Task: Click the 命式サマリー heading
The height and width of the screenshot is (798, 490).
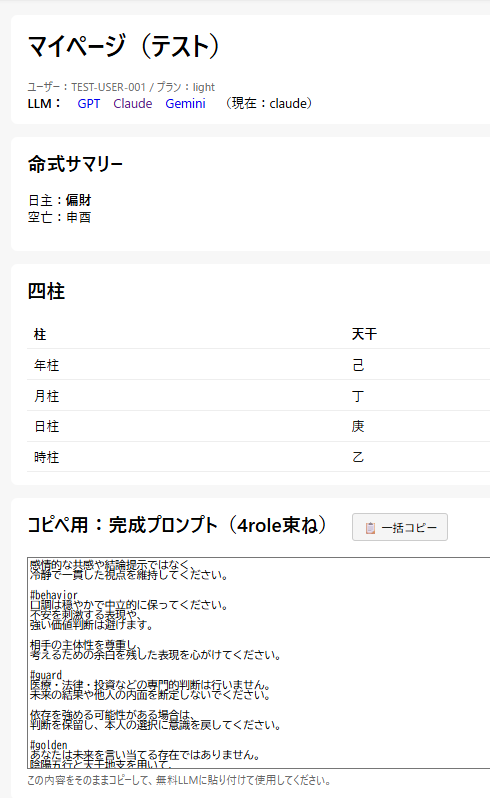Action: click(x=75, y=164)
